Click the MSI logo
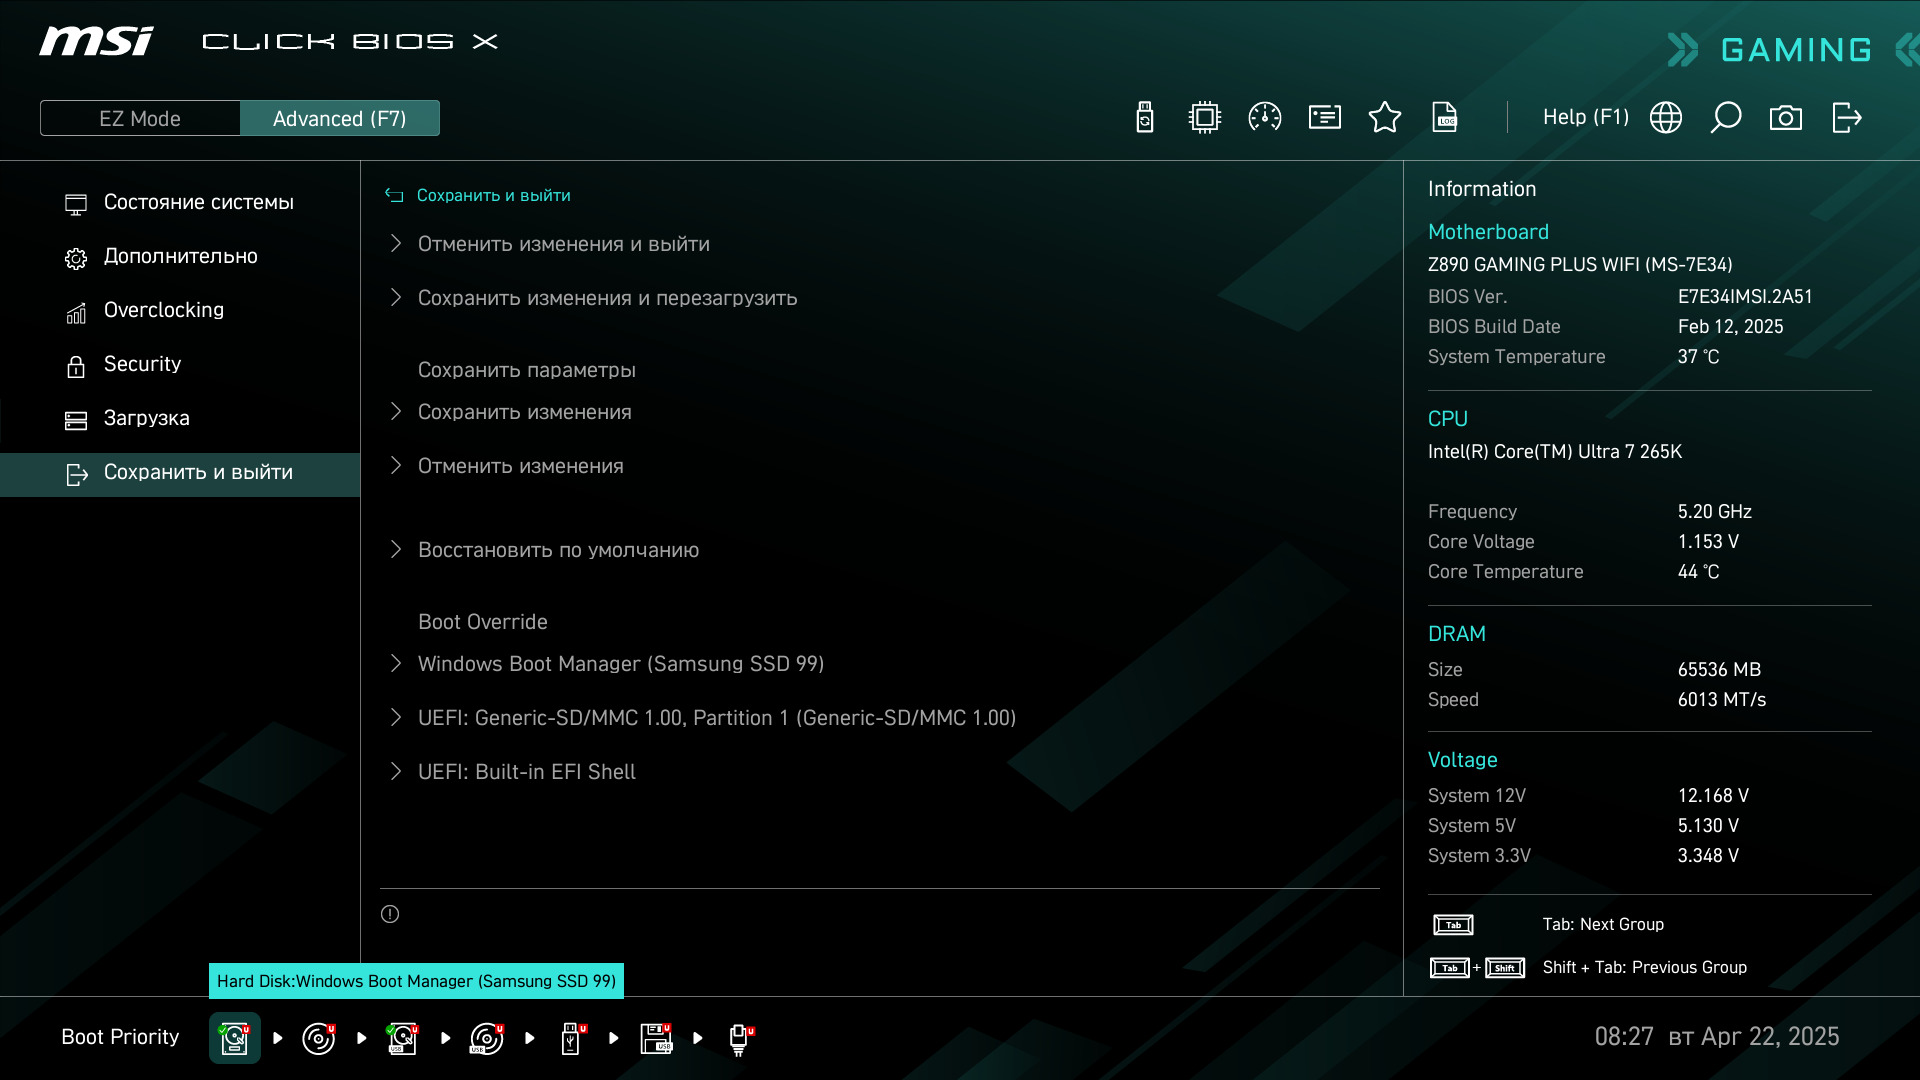The width and height of the screenshot is (1920, 1080). 96,41
